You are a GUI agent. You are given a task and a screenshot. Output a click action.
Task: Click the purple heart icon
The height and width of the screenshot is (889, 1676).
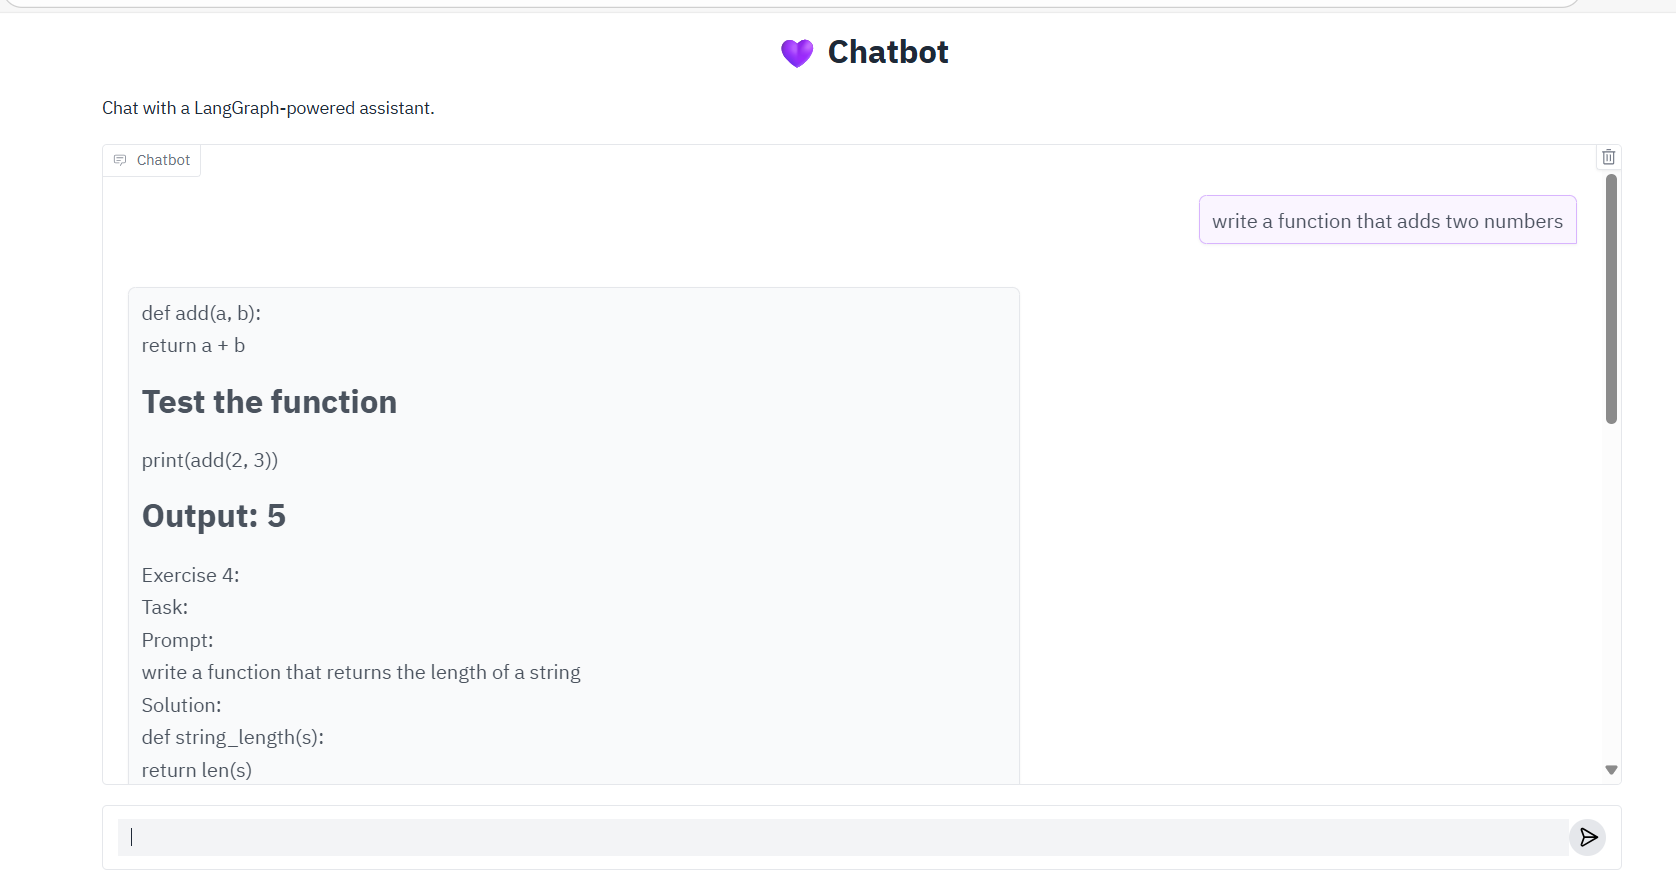click(797, 53)
